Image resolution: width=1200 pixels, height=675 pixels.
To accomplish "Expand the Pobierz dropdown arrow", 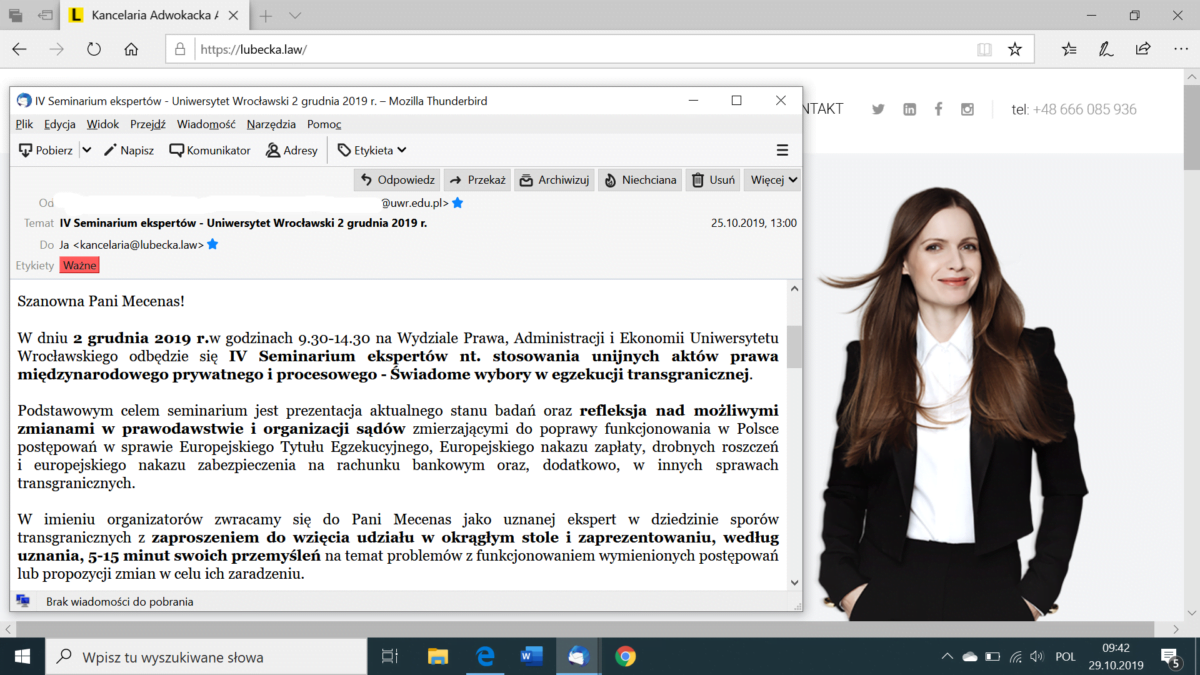I will (87, 150).
